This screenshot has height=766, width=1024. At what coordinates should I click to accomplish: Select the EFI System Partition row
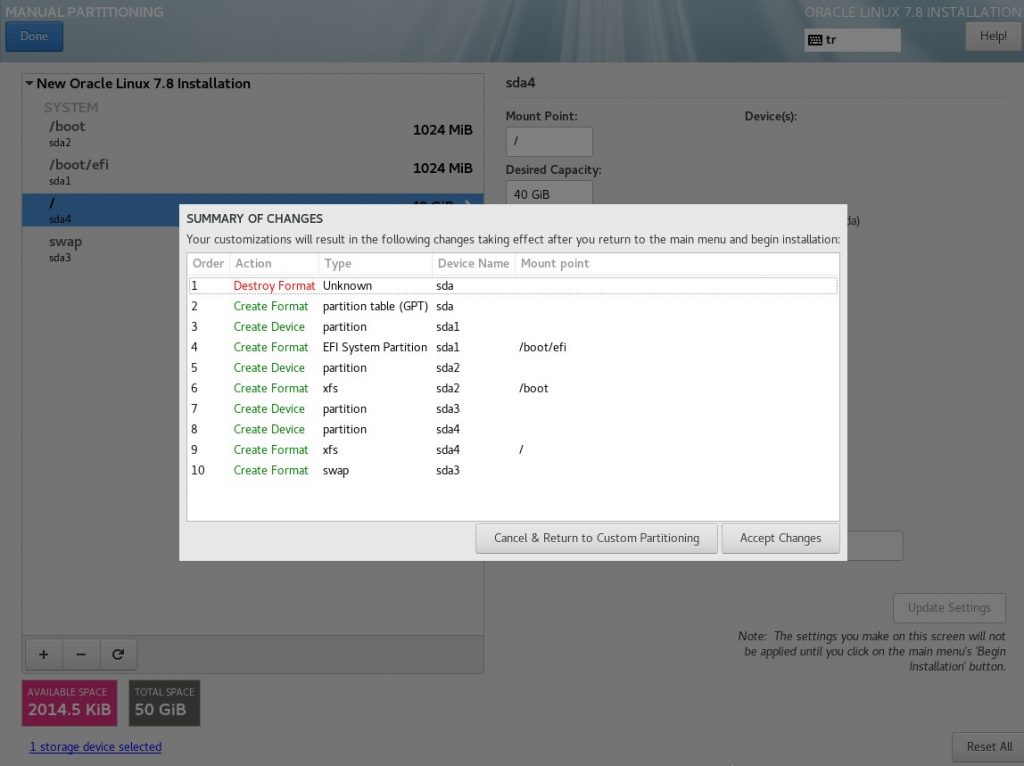(x=513, y=347)
